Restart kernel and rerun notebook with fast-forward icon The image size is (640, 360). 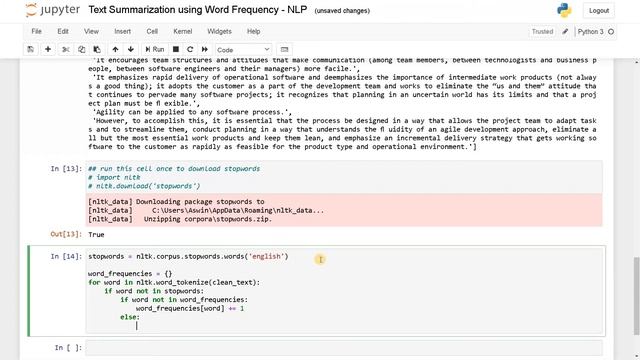[x=204, y=49]
